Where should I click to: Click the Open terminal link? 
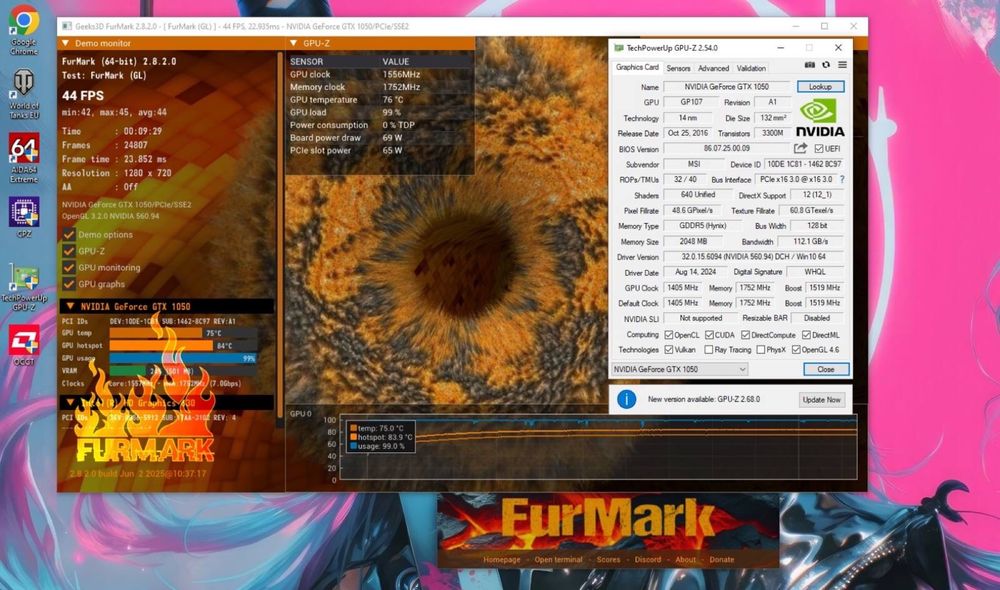click(x=558, y=559)
